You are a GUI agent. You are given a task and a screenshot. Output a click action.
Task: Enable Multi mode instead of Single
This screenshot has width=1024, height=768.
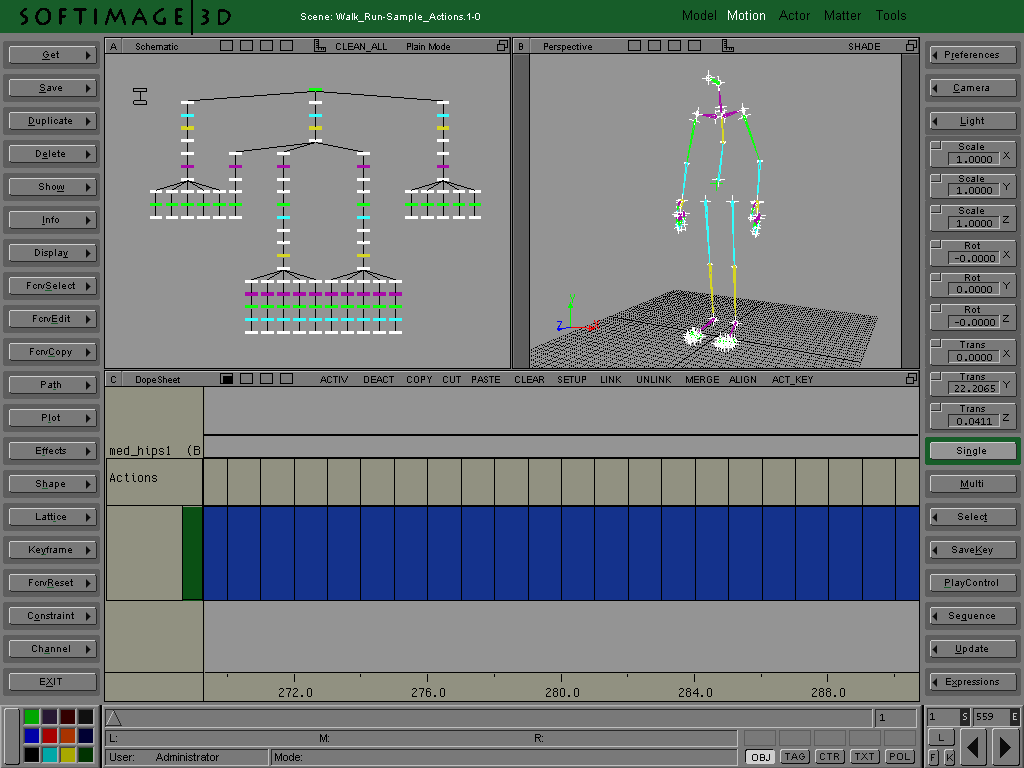[x=971, y=483]
